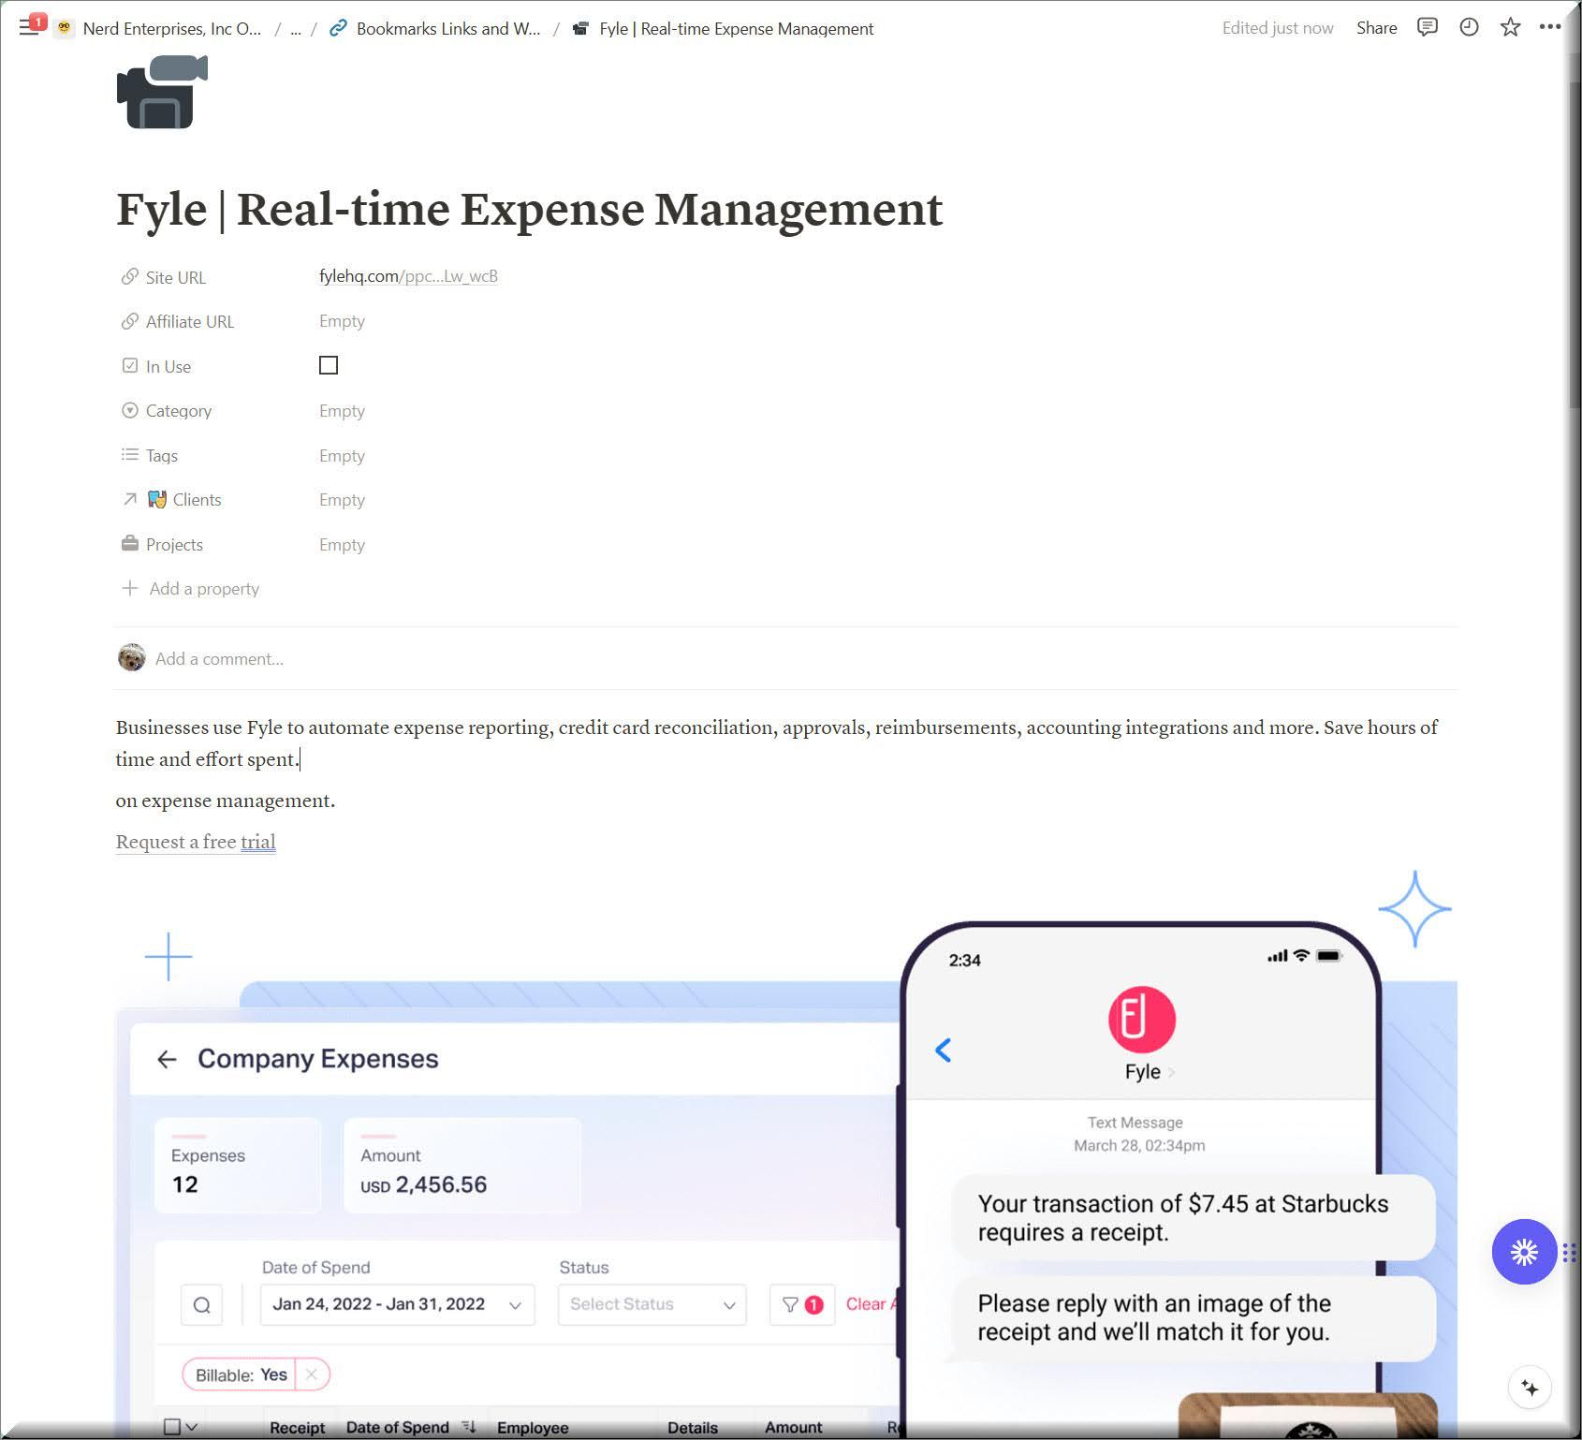Click the filter funnel icon with badge 1

(802, 1304)
